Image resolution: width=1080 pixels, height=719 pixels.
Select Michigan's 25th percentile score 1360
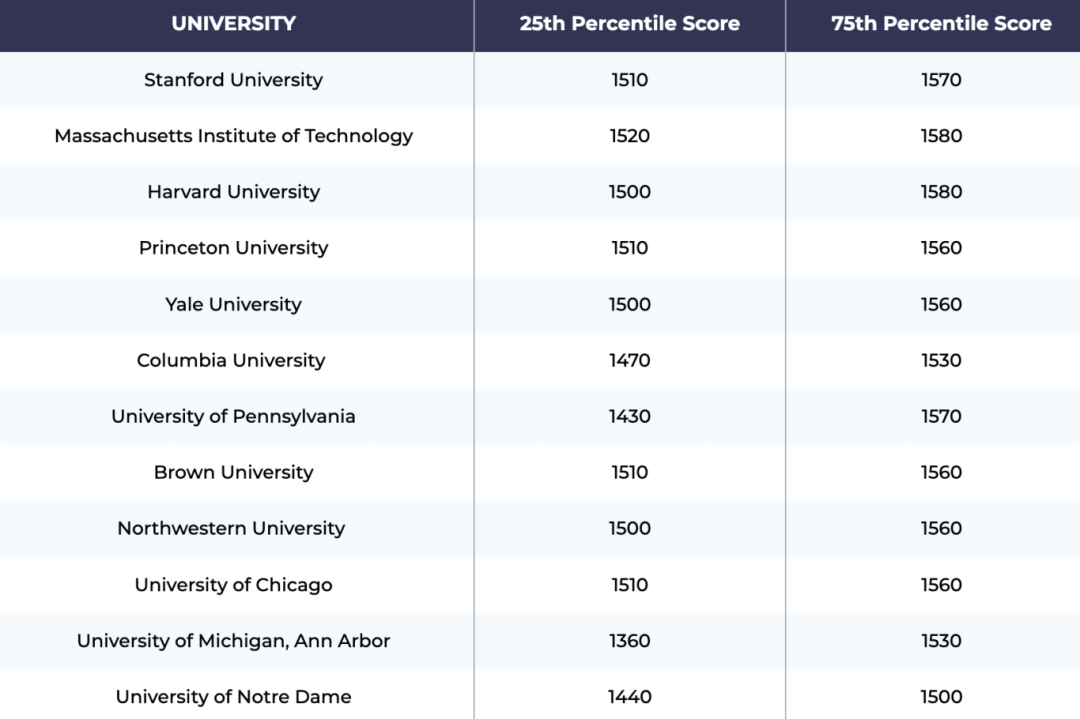[630, 641]
